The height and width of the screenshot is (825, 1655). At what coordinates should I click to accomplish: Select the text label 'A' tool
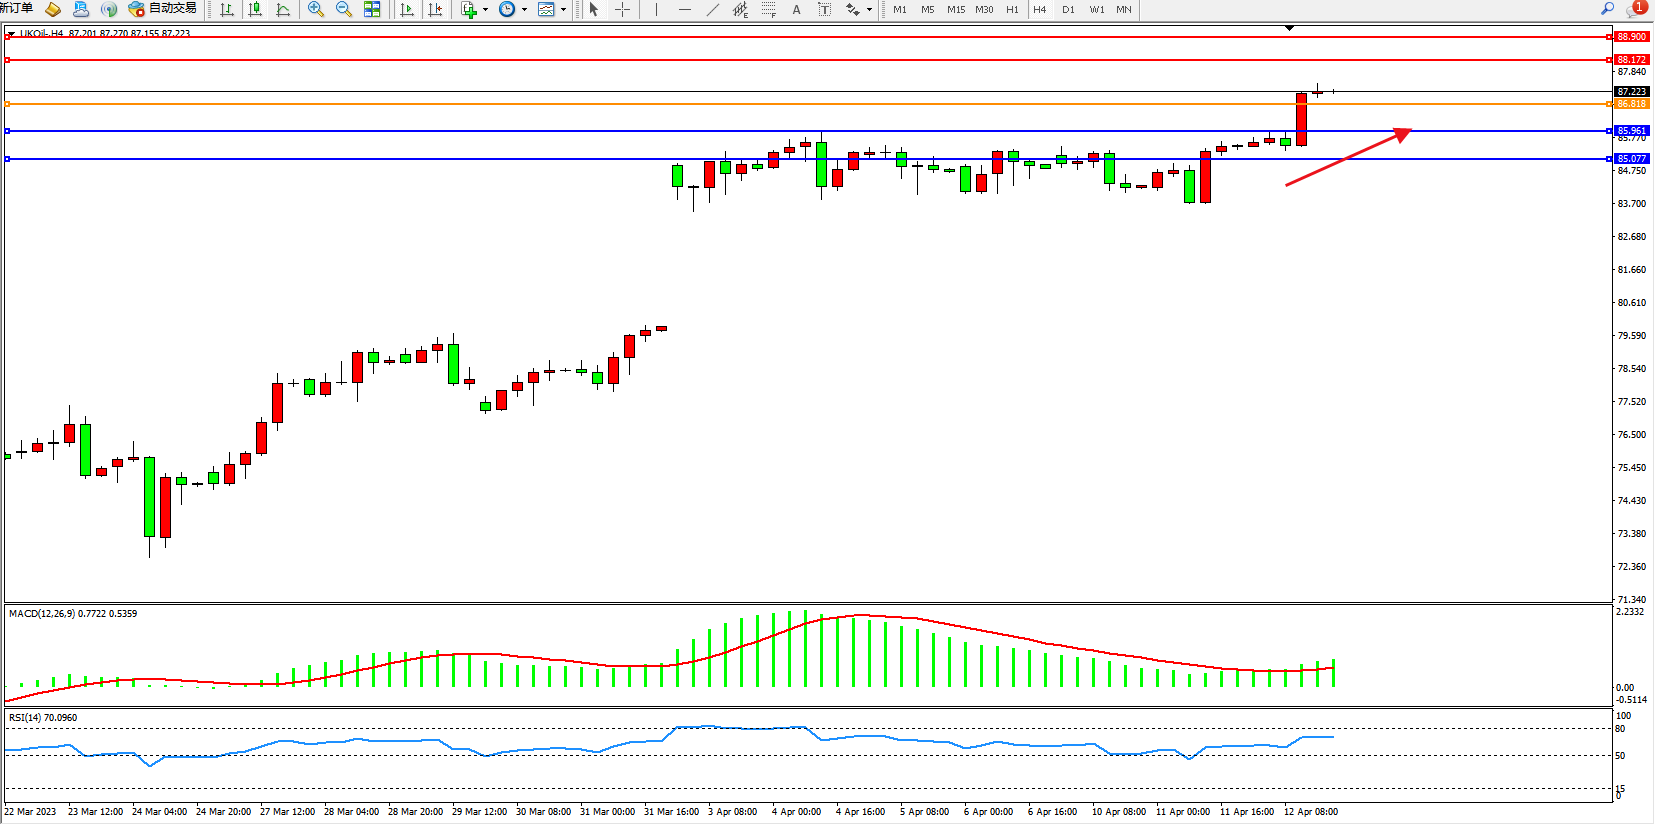tap(796, 9)
